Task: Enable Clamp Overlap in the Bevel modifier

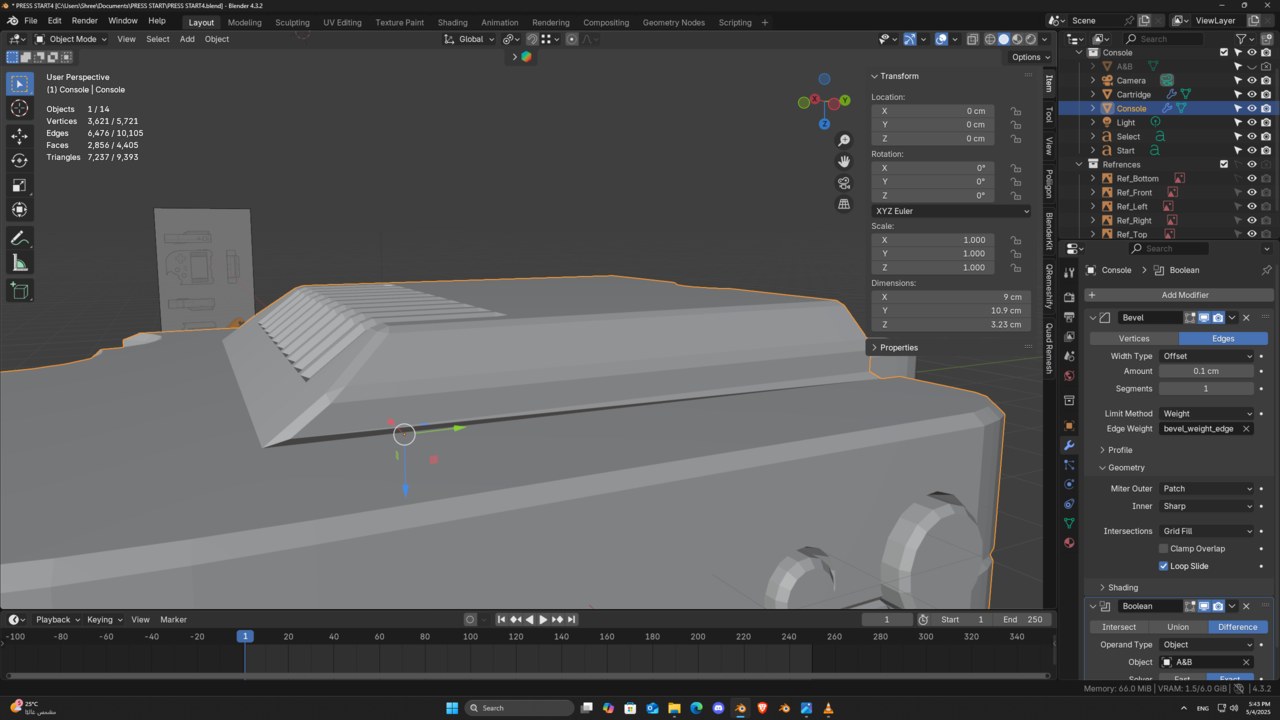Action: [1163, 548]
